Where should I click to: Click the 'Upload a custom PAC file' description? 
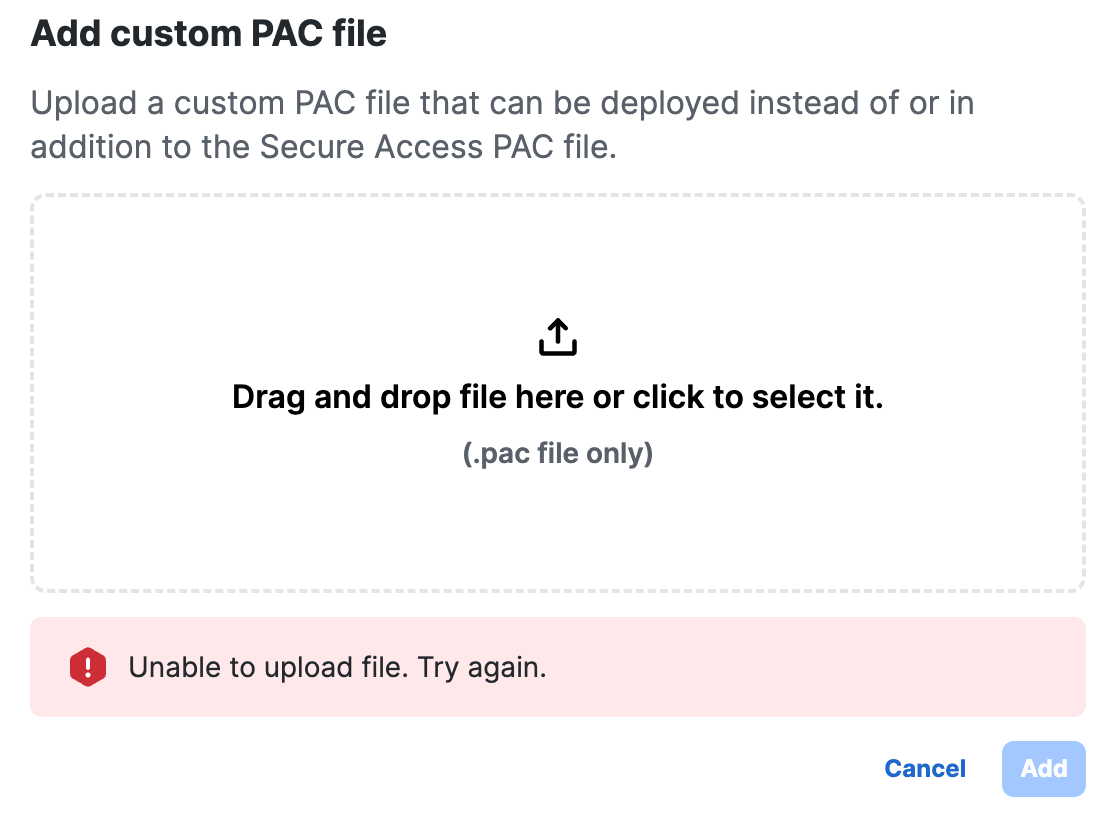click(x=502, y=125)
